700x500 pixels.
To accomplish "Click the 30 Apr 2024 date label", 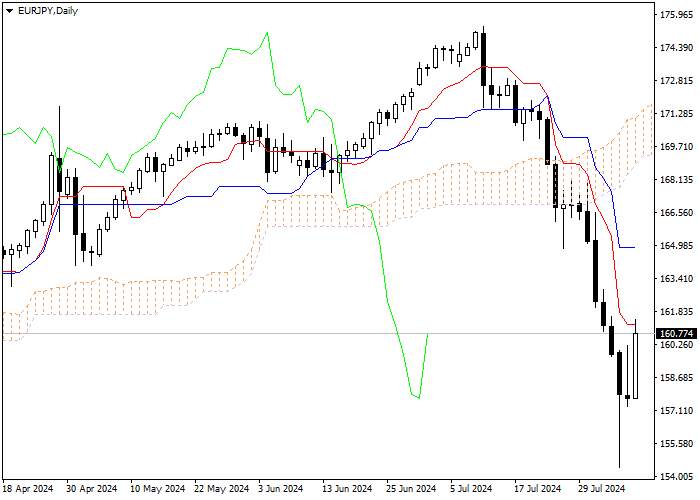I will pyautogui.click(x=92, y=489).
